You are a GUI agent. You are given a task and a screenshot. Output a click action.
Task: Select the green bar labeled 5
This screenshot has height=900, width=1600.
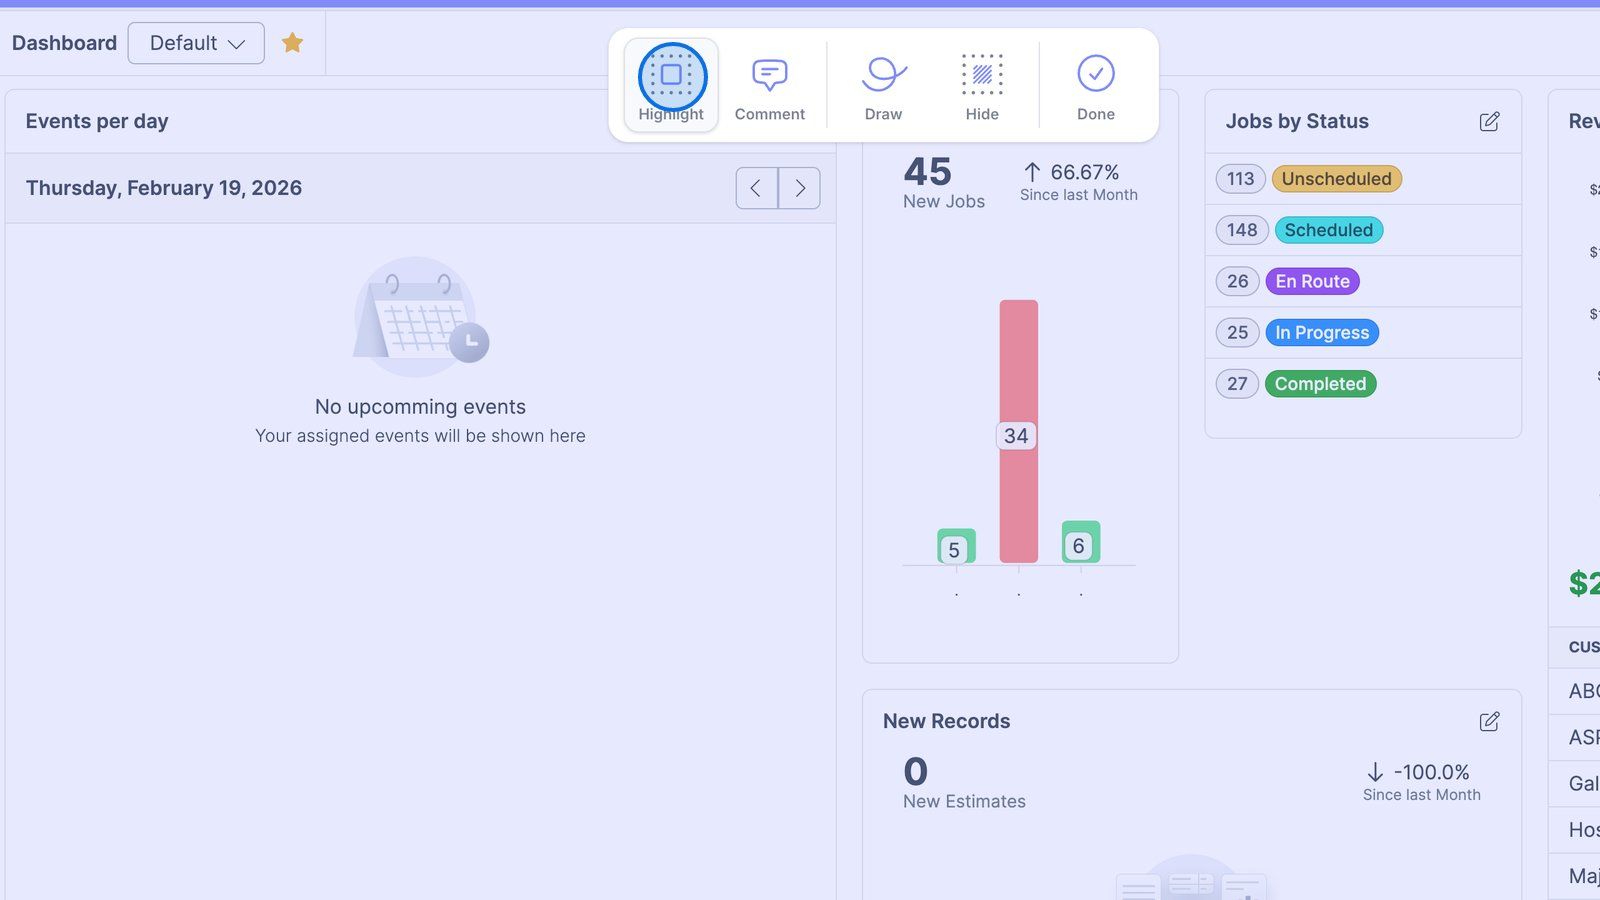point(956,546)
